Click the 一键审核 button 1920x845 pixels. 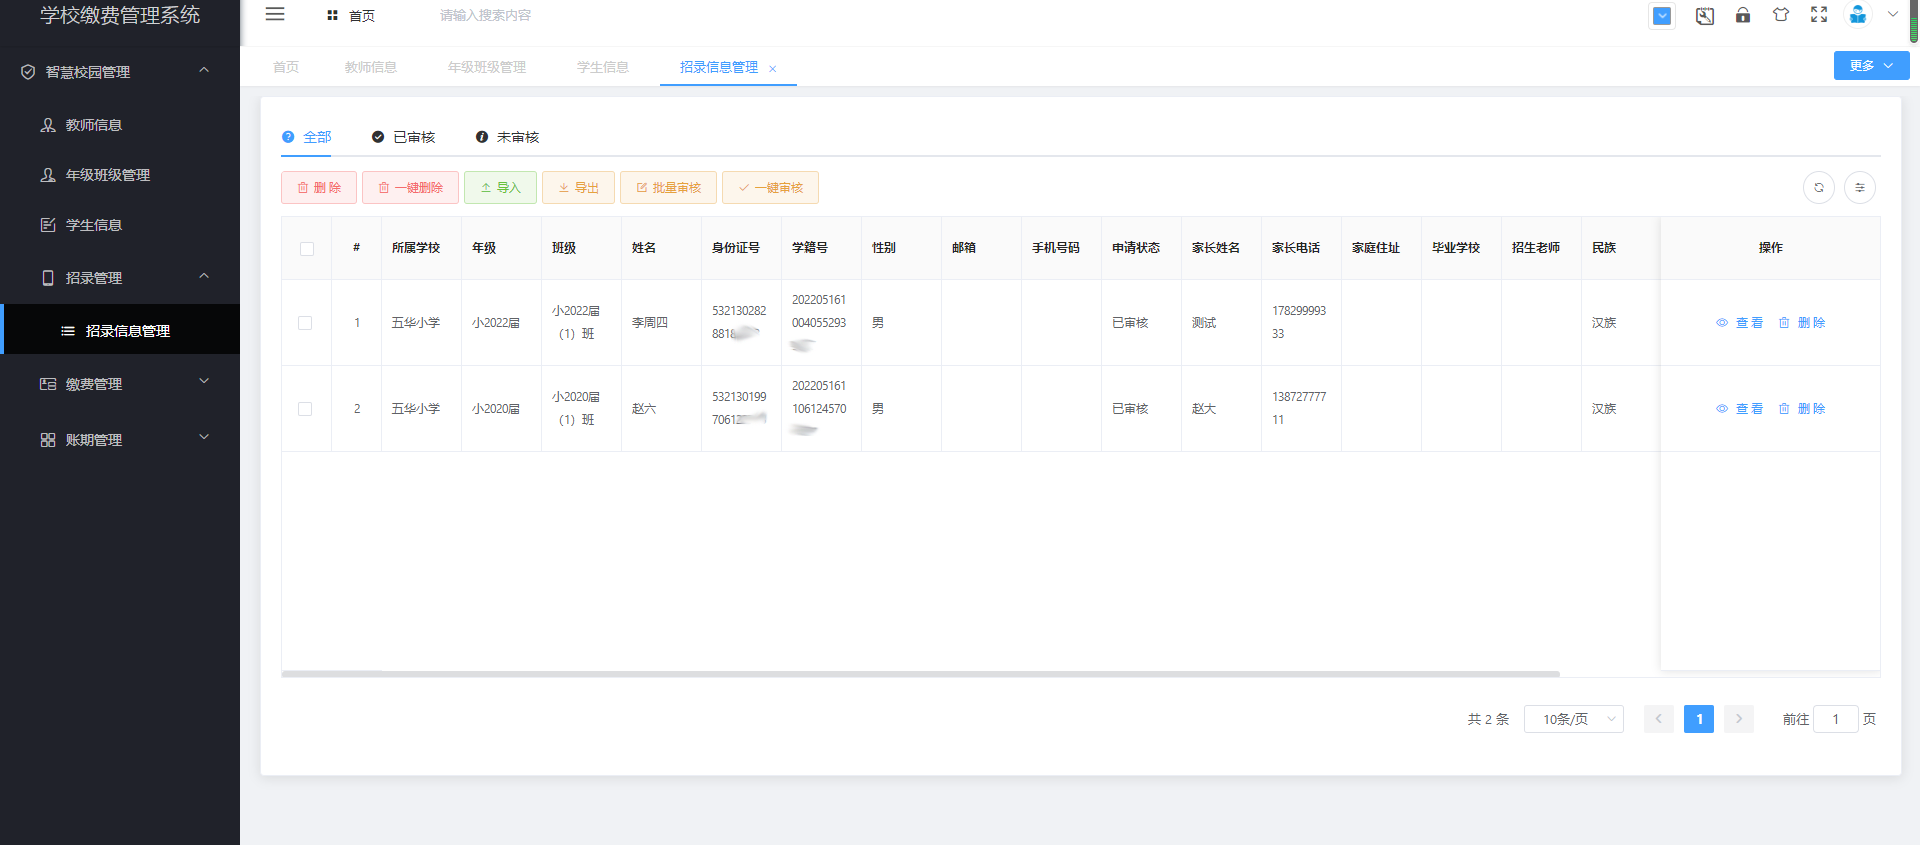point(770,188)
